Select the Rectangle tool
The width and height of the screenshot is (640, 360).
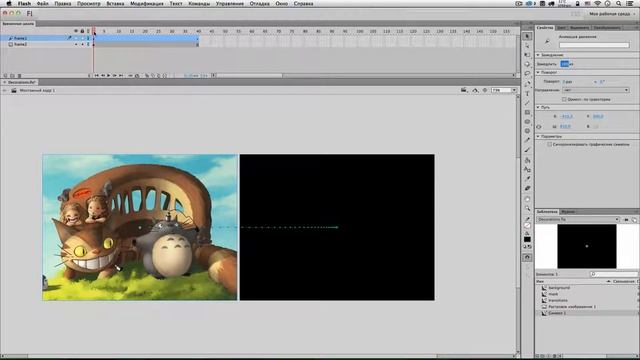[527, 112]
